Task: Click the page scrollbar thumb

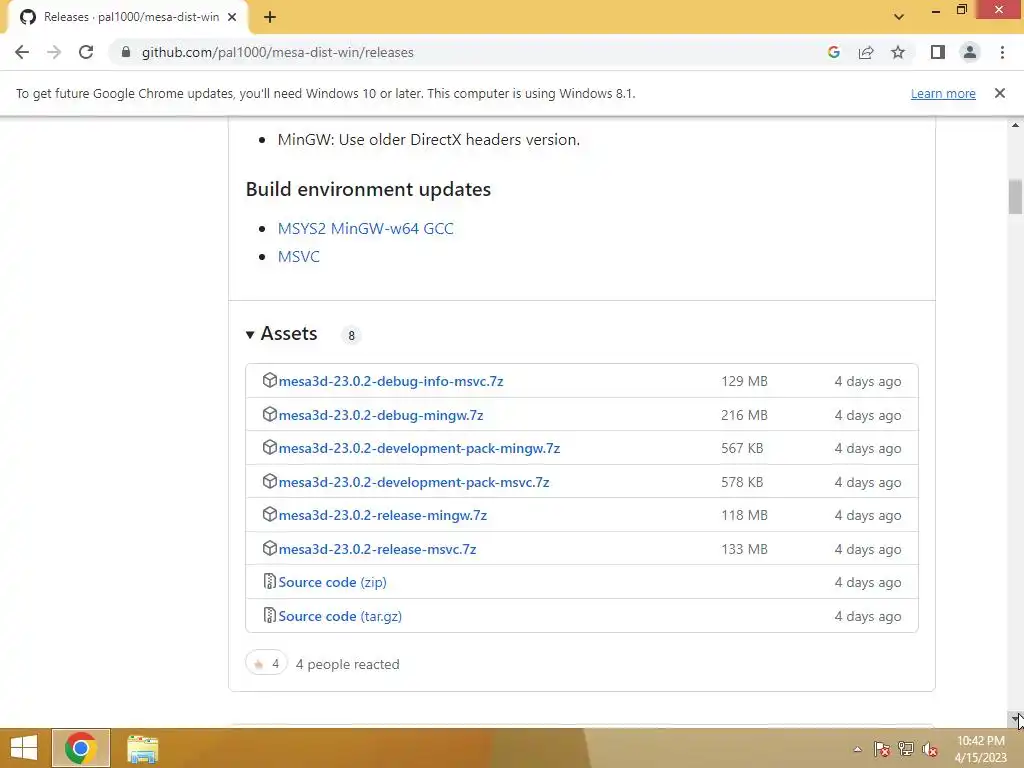Action: click(x=1015, y=196)
